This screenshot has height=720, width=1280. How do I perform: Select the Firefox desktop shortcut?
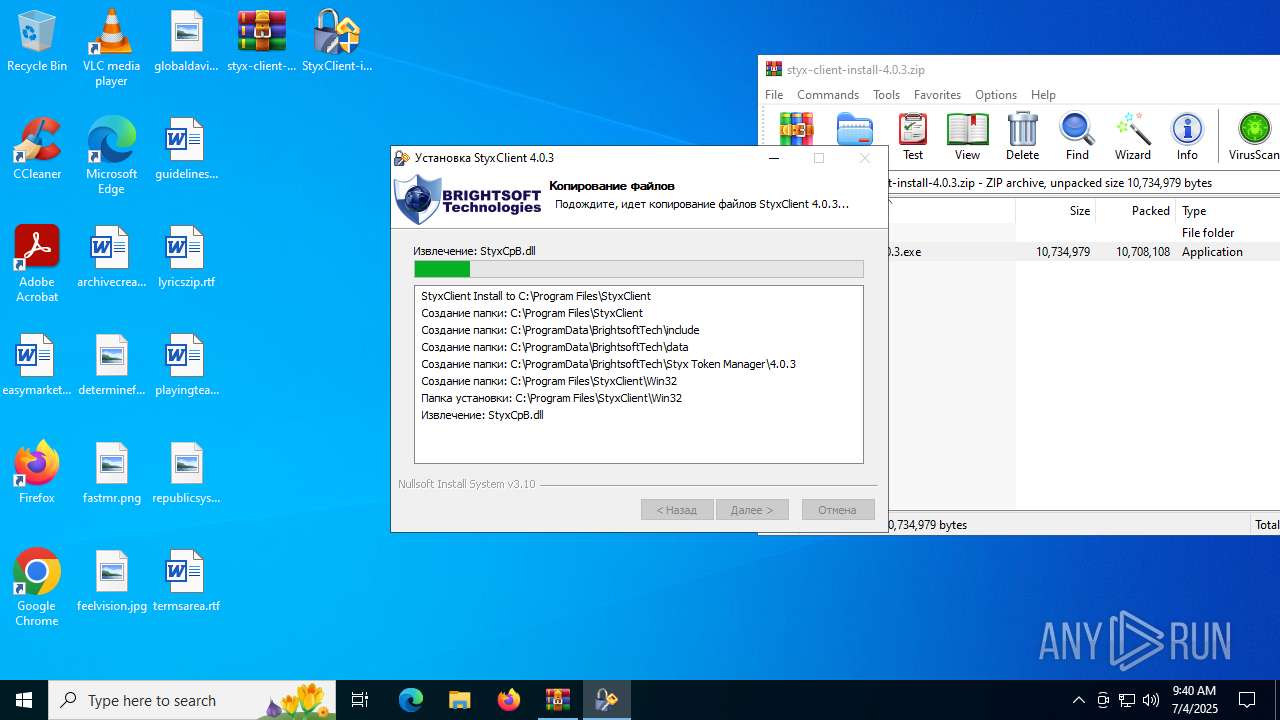tap(37, 473)
